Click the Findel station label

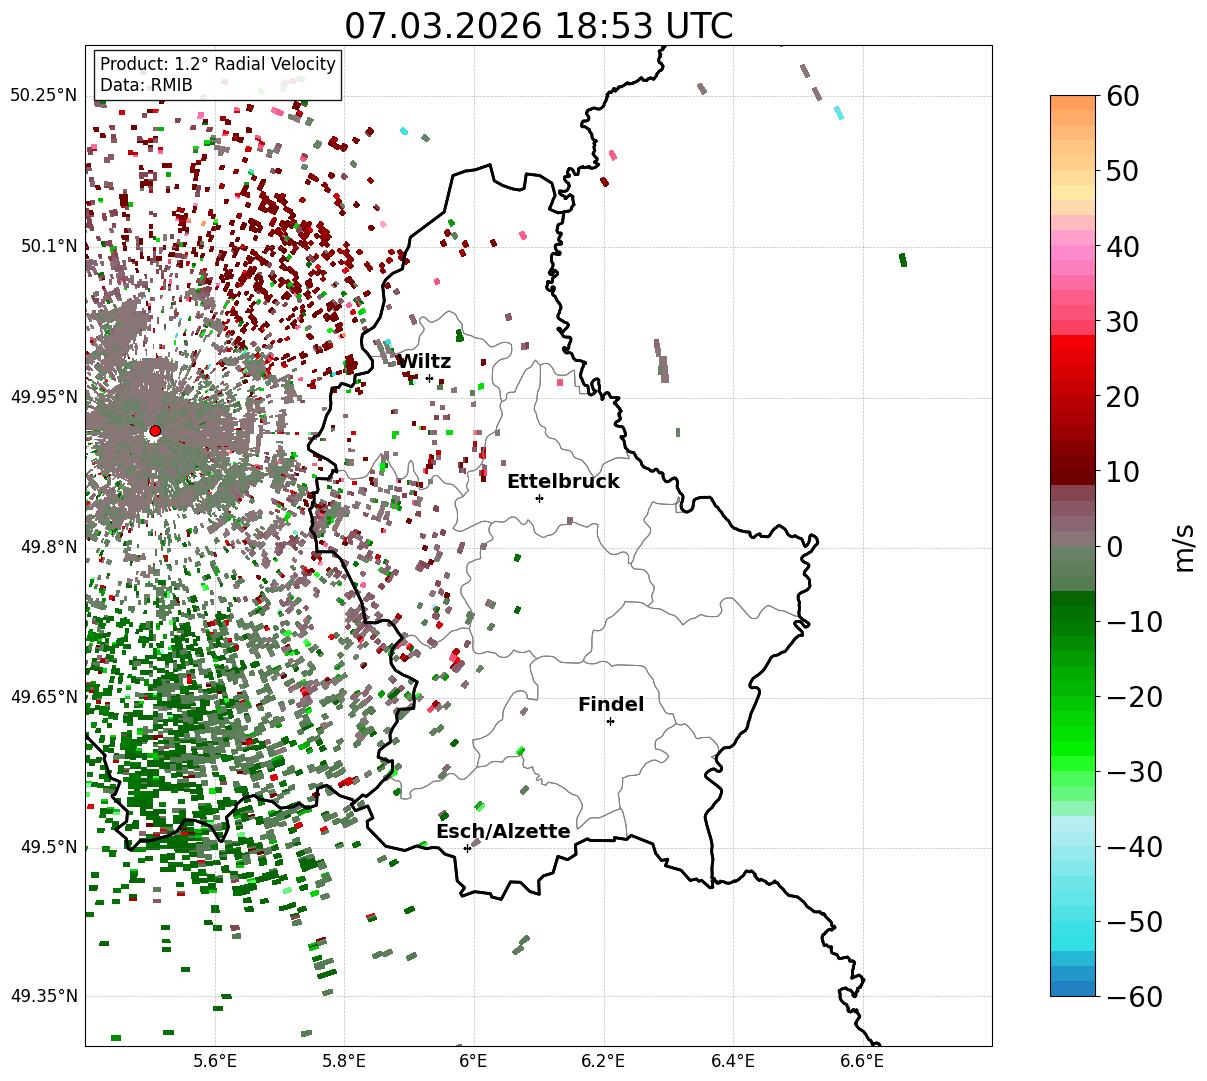611,705
